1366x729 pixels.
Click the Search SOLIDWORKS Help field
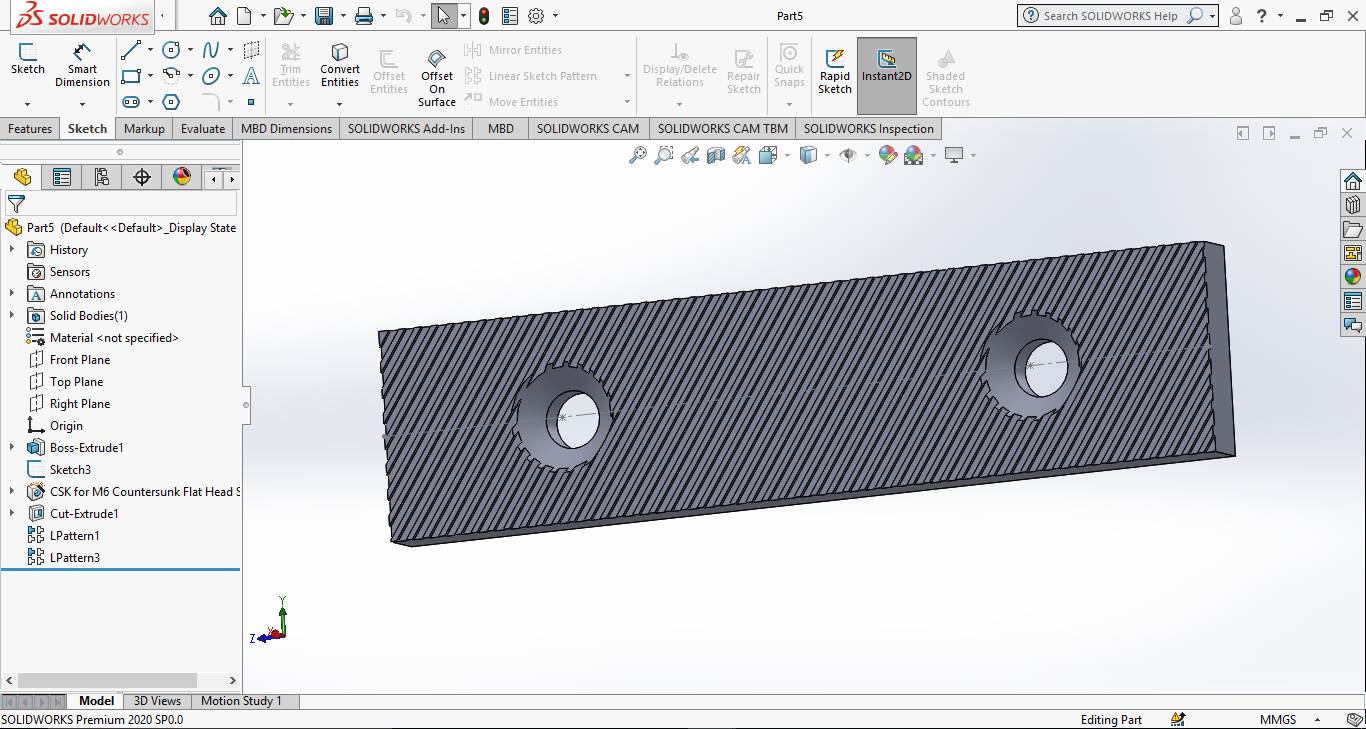tap(1110, 16)
